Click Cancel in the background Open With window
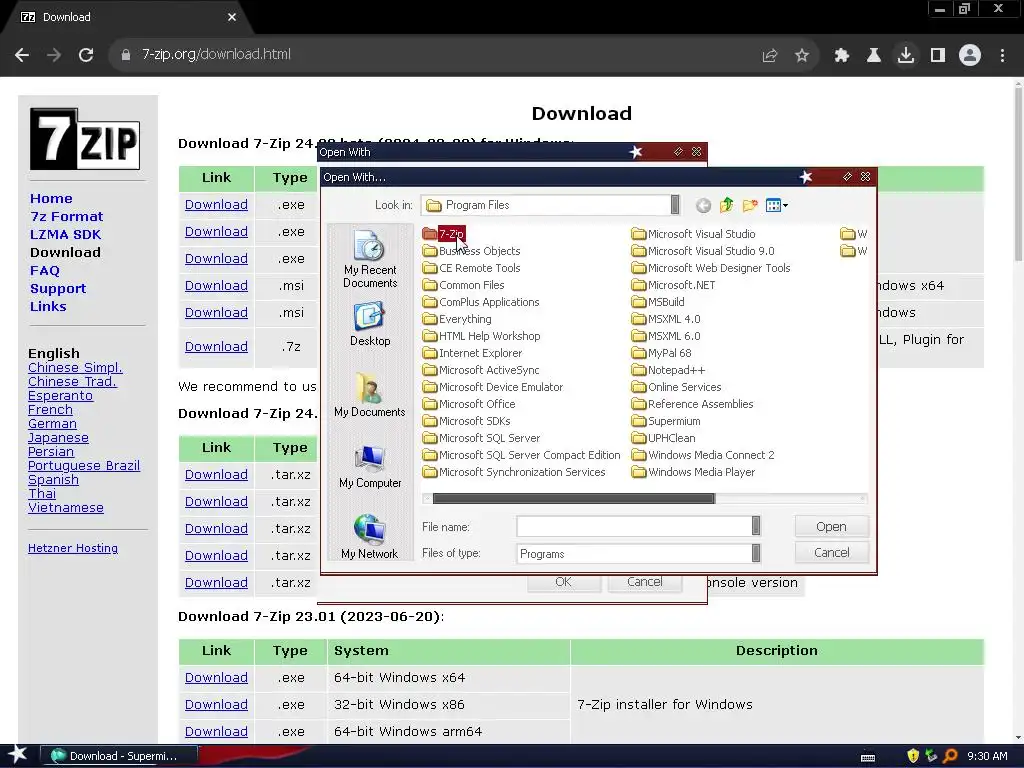The width and height of the screenshot is (1024, 768). (645, 583)
